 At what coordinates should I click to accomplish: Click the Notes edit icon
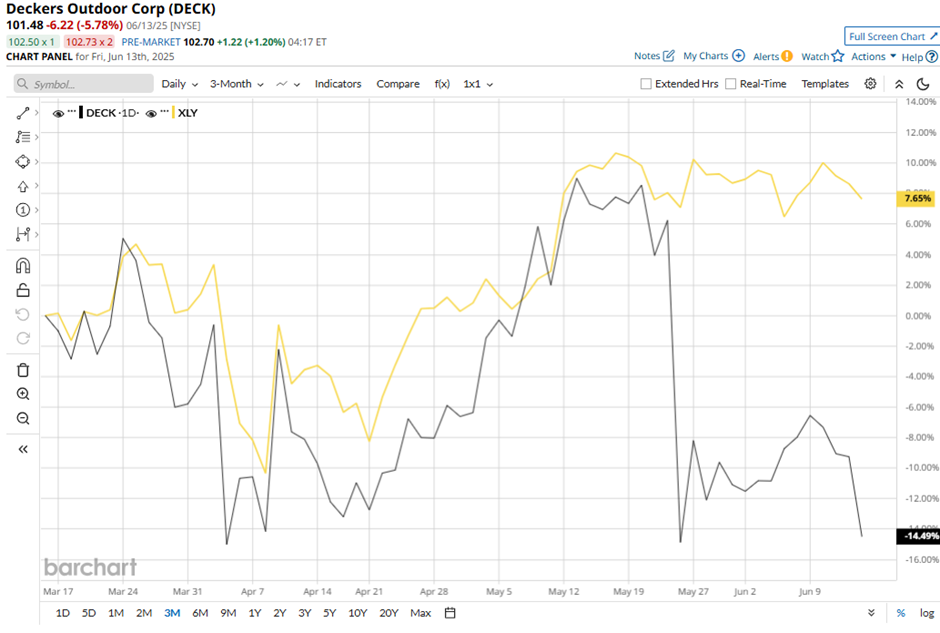click(x=669, y=56)
